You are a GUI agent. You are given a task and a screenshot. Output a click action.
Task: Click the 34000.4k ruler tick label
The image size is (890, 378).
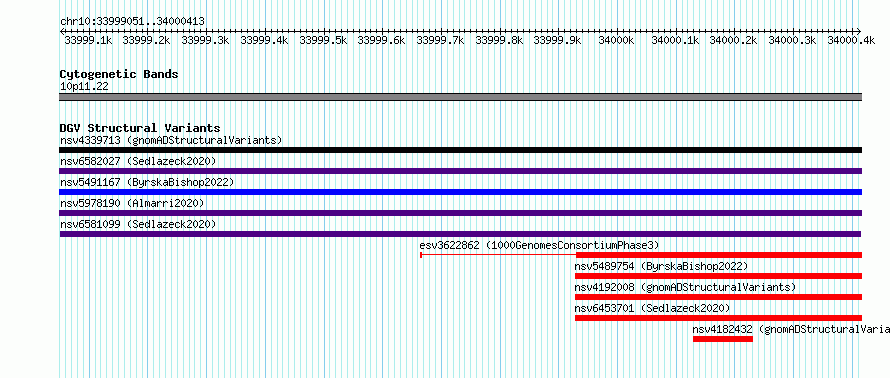point(850,40)
